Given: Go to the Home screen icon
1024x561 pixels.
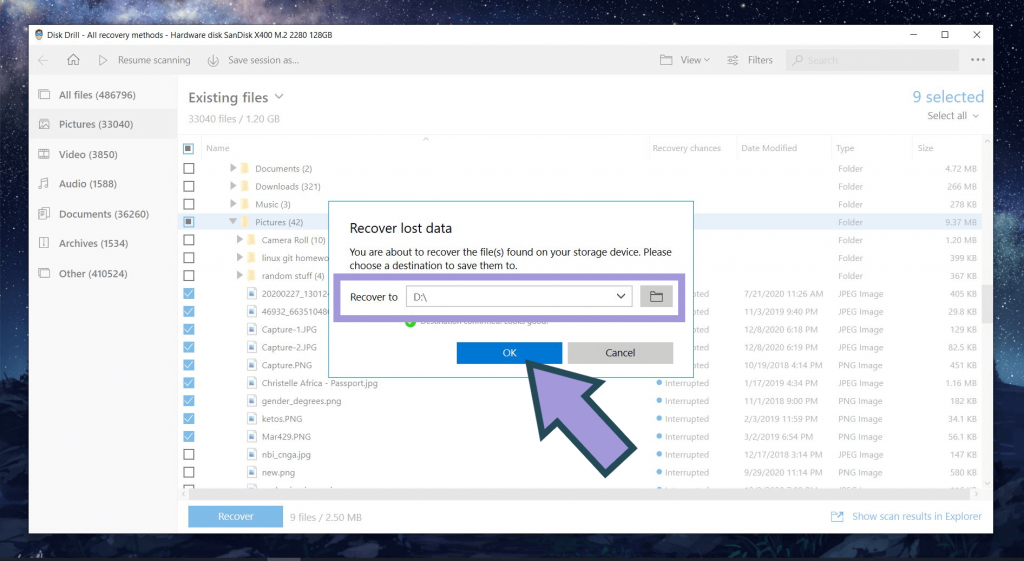Looking at the screenshot, I should [x=73, y=59].
